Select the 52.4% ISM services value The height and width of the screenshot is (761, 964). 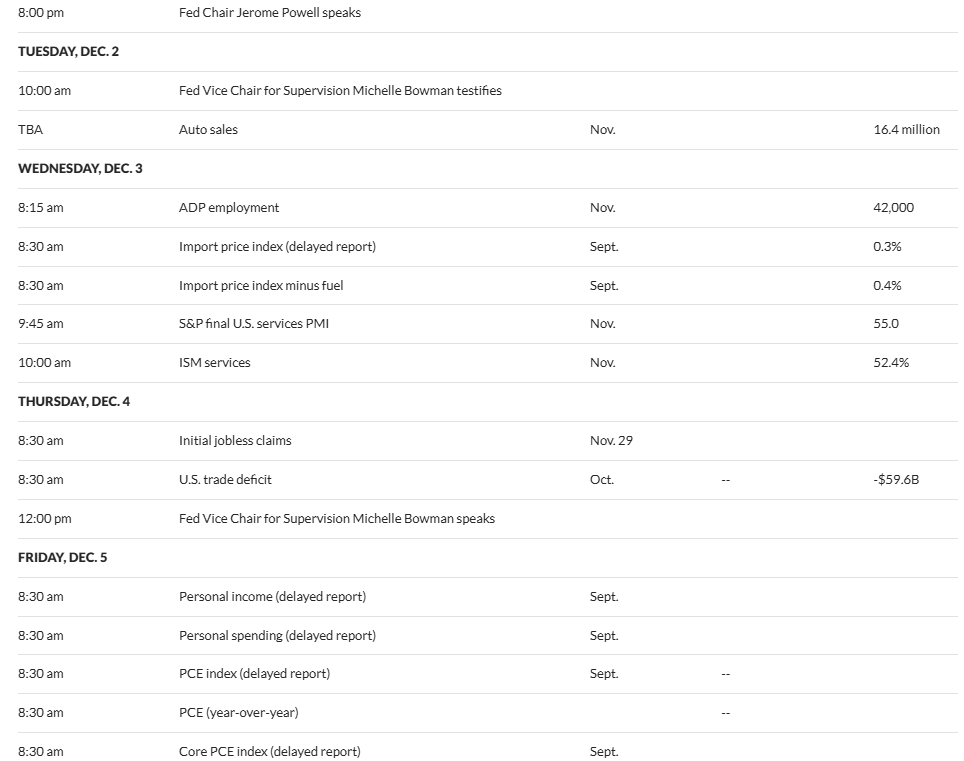point(891,363)
